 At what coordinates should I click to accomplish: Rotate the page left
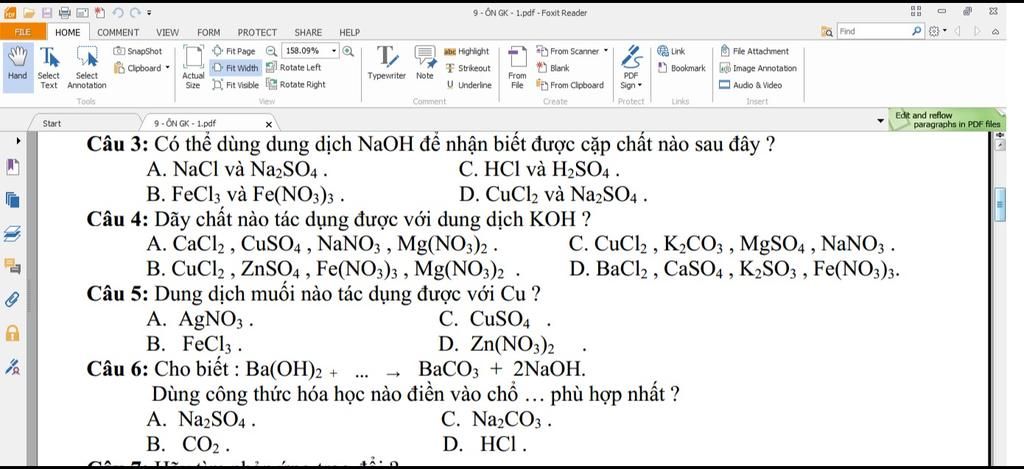pos(294,68)
